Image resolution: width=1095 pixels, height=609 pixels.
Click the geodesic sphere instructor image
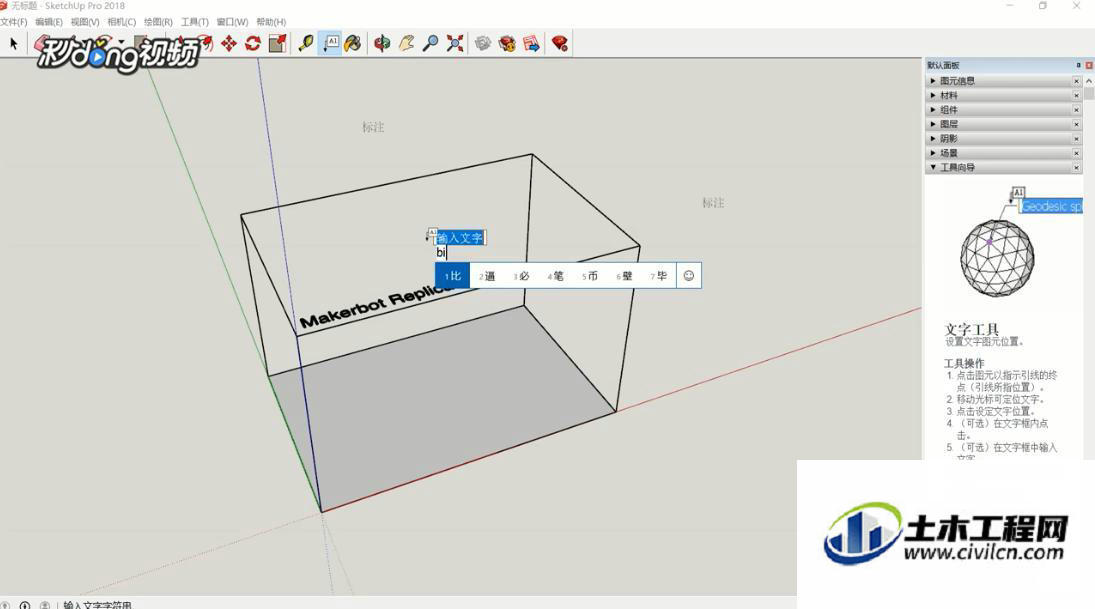click(997, 258)
